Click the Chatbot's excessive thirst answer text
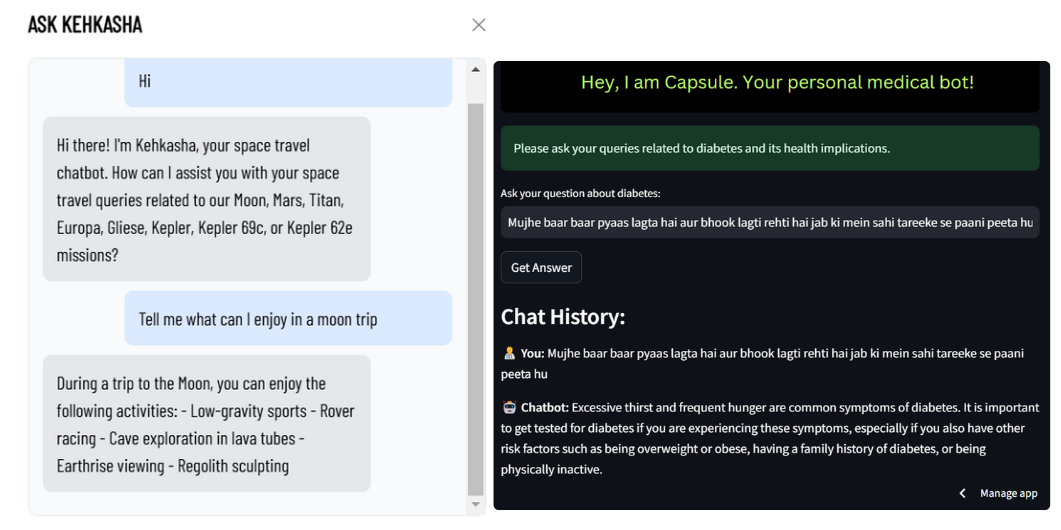Image resolution: width=1061 pixels, height=530 pixels. click(x=770, y=439)
